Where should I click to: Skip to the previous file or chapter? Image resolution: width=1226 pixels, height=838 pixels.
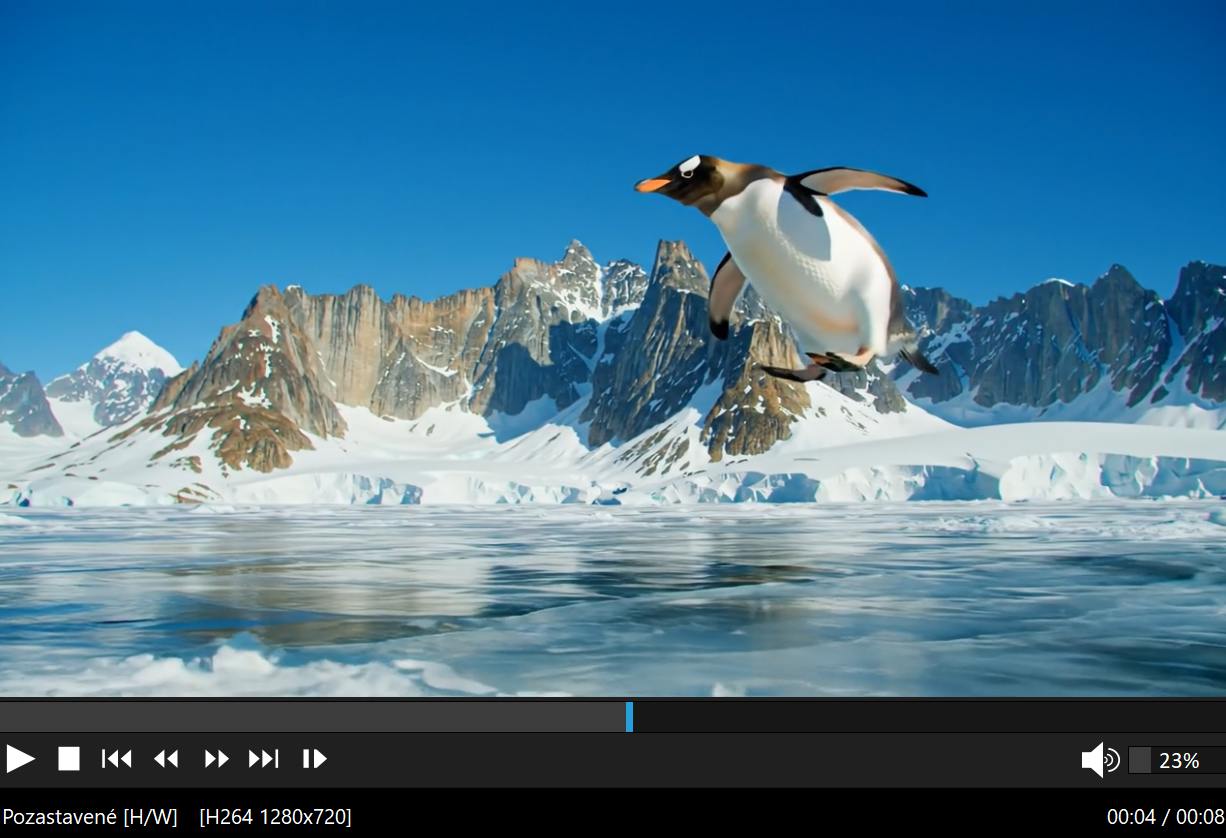(x=117, y=759)
